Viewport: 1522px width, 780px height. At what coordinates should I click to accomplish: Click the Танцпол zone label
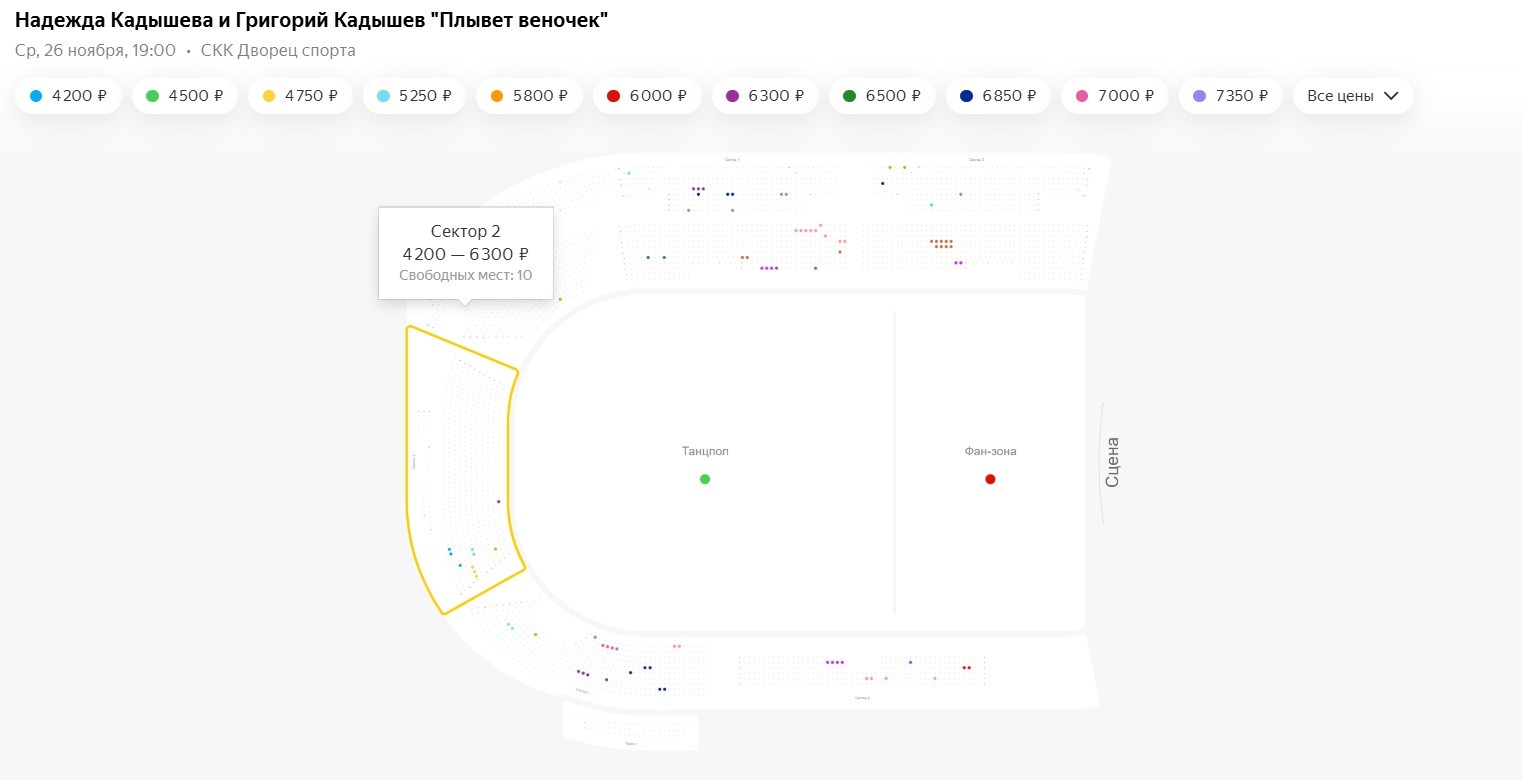[x=705, y=451]
